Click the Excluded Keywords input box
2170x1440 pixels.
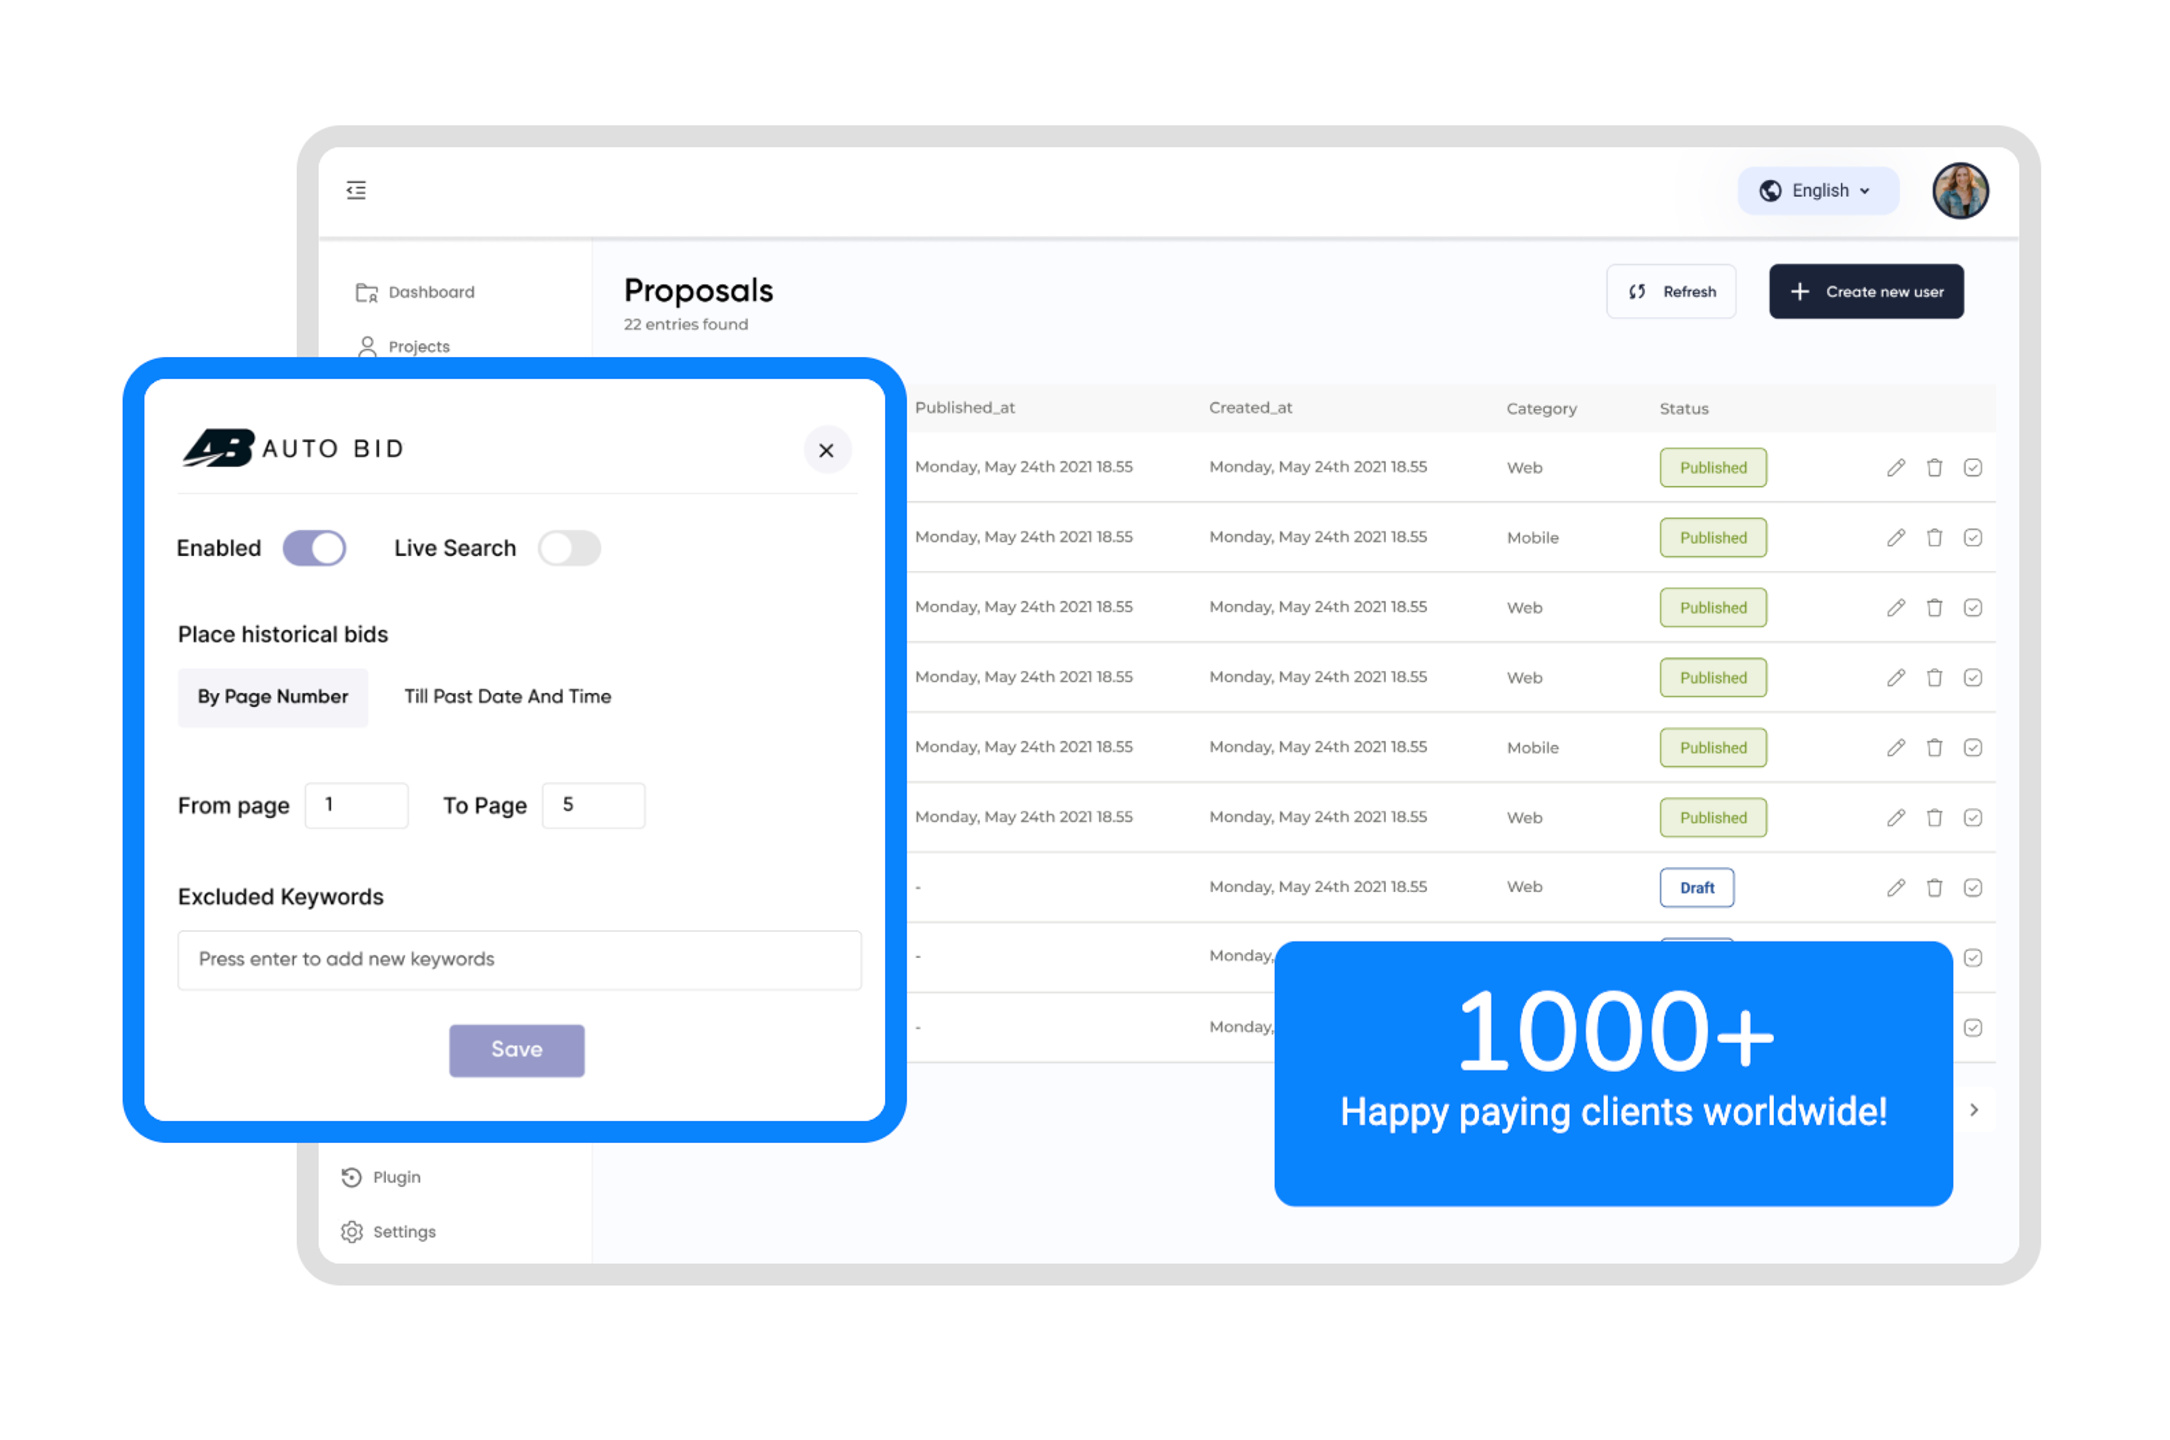[x=519, y=960]
